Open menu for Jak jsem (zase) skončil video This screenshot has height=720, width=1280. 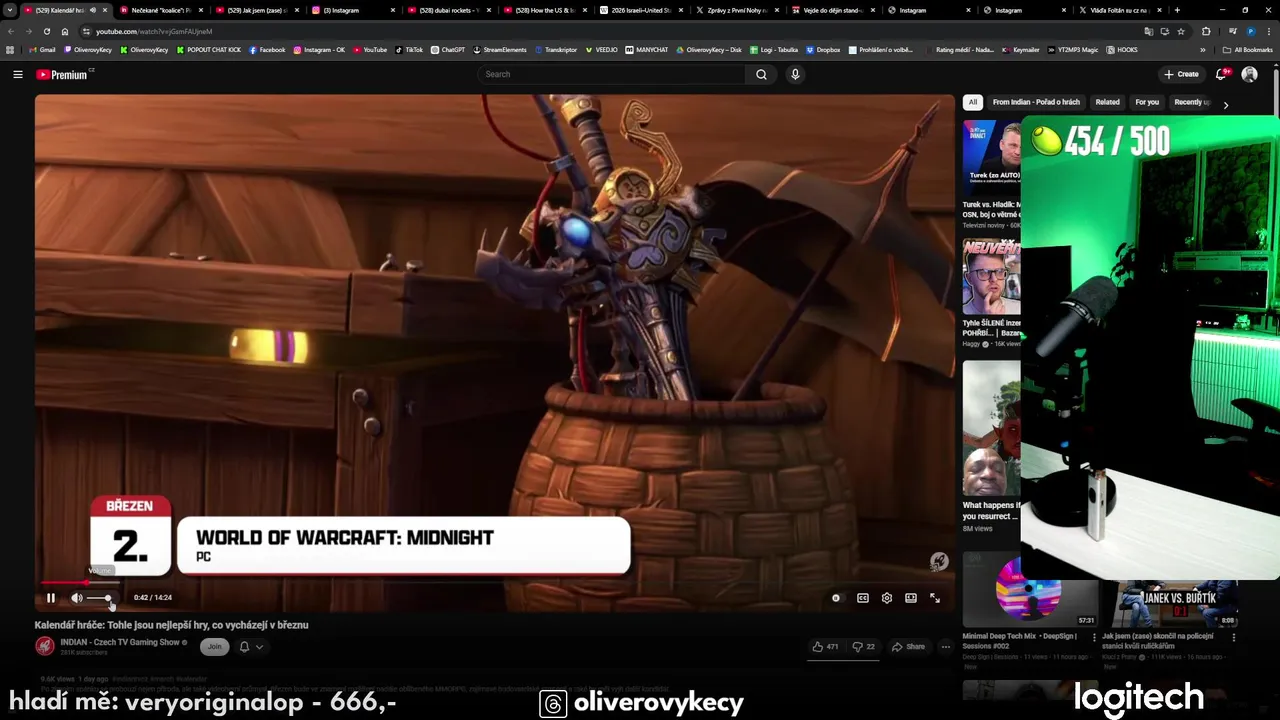(x=1233, y=637)
